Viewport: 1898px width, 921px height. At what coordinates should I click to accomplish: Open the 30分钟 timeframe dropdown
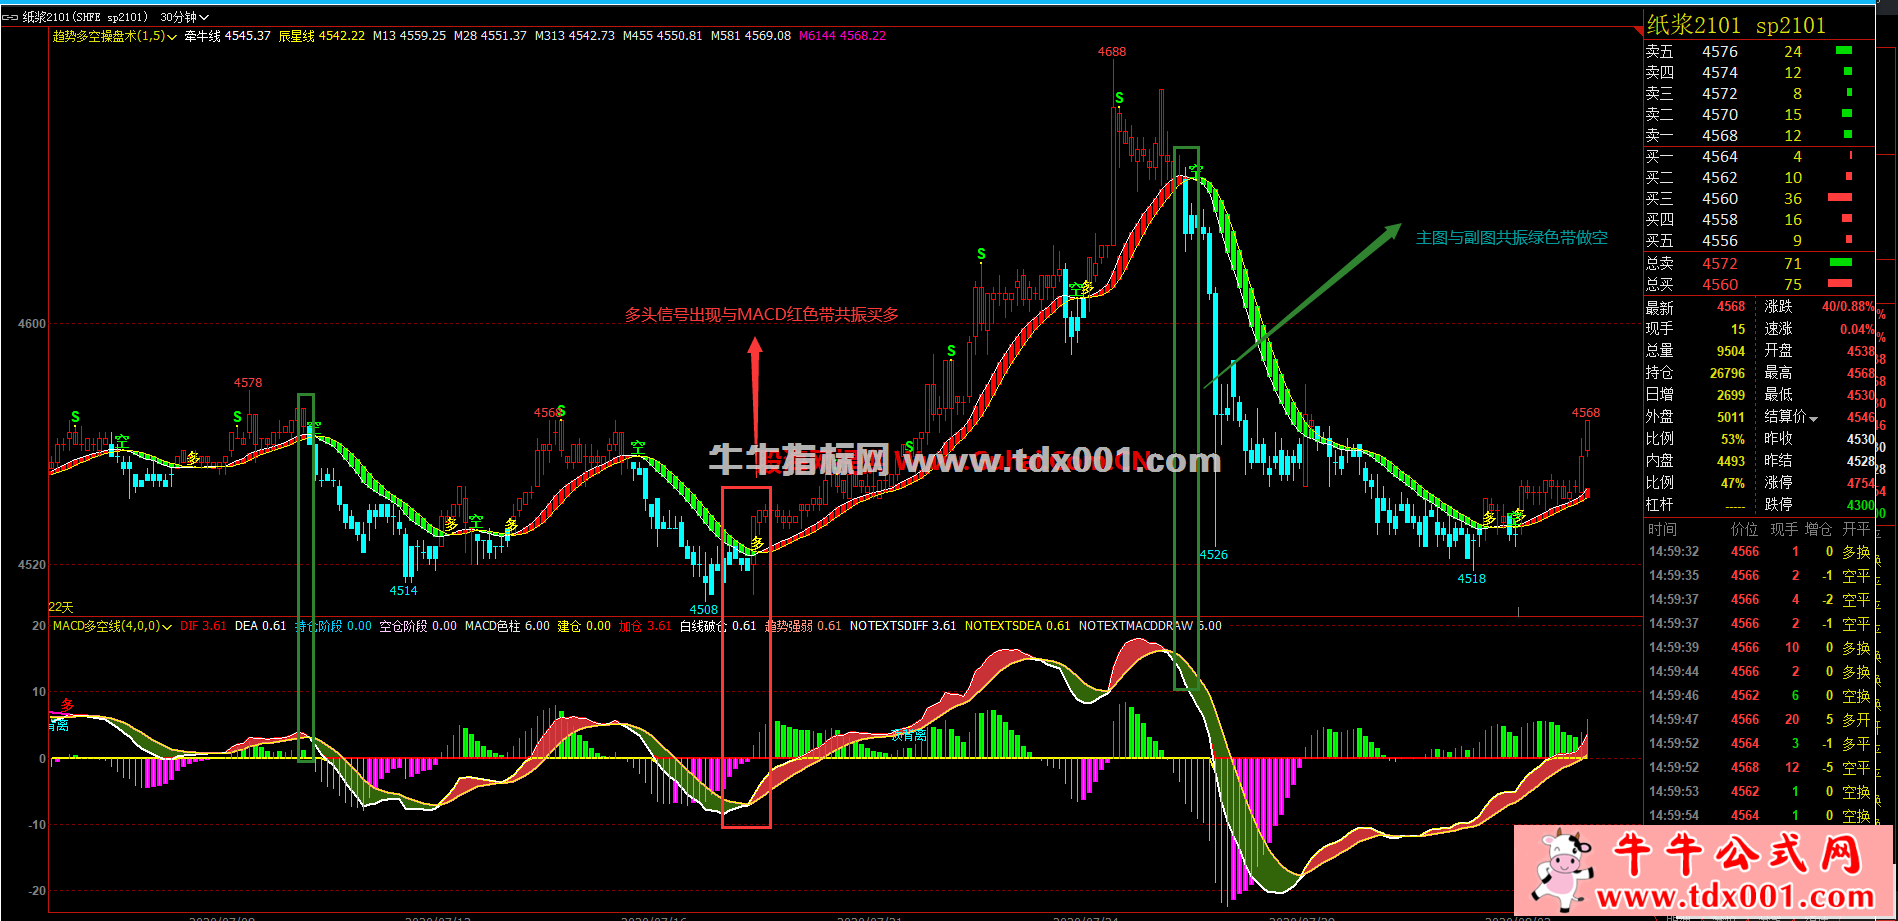pyautogui.click(x=184, y=17)
